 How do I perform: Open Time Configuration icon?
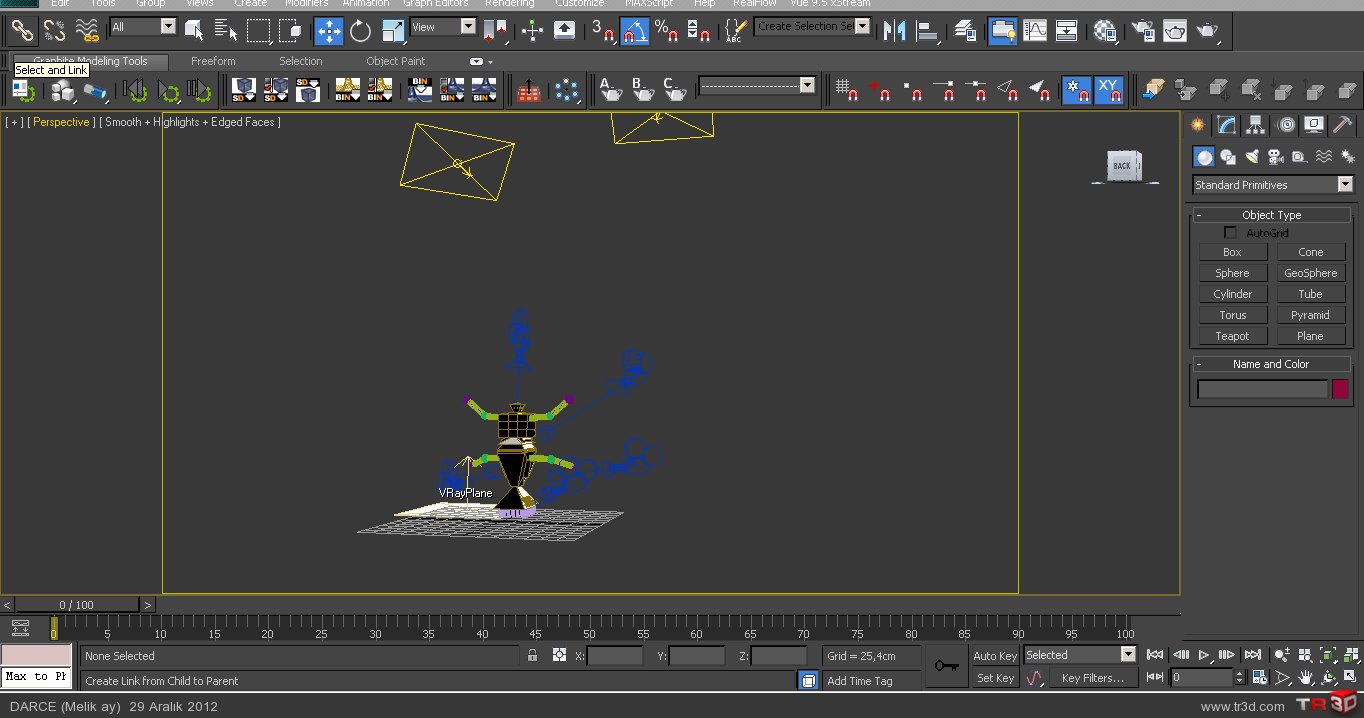pos(1258,678)
